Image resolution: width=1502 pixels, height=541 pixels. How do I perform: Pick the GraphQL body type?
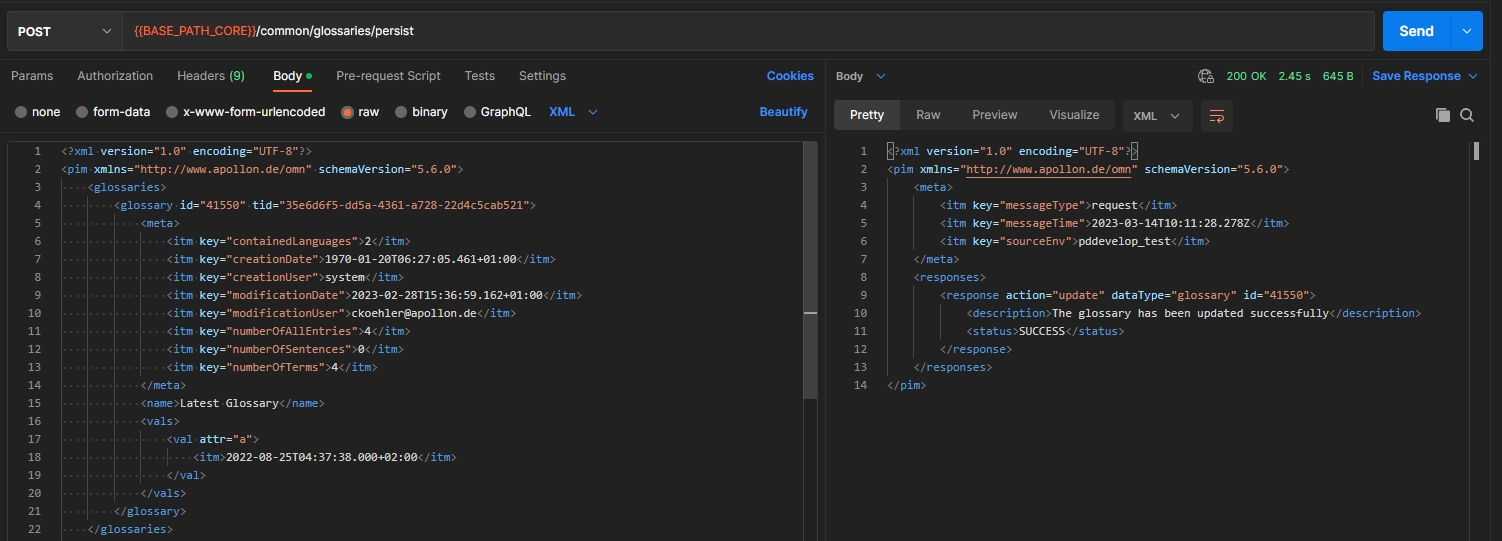coord(497,112)
